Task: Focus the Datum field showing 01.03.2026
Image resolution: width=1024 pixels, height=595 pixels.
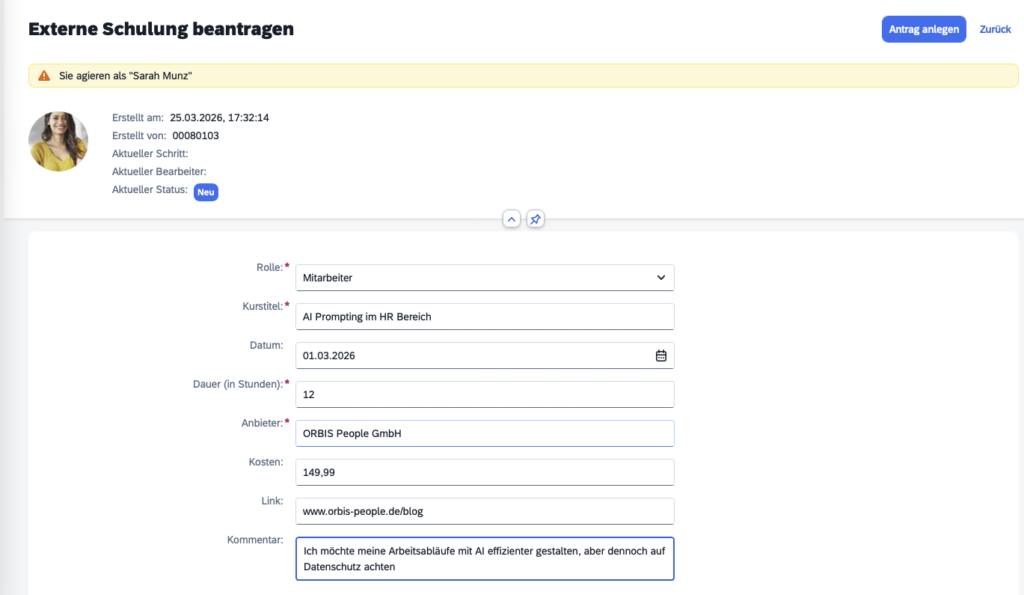Action: point(470,355)
